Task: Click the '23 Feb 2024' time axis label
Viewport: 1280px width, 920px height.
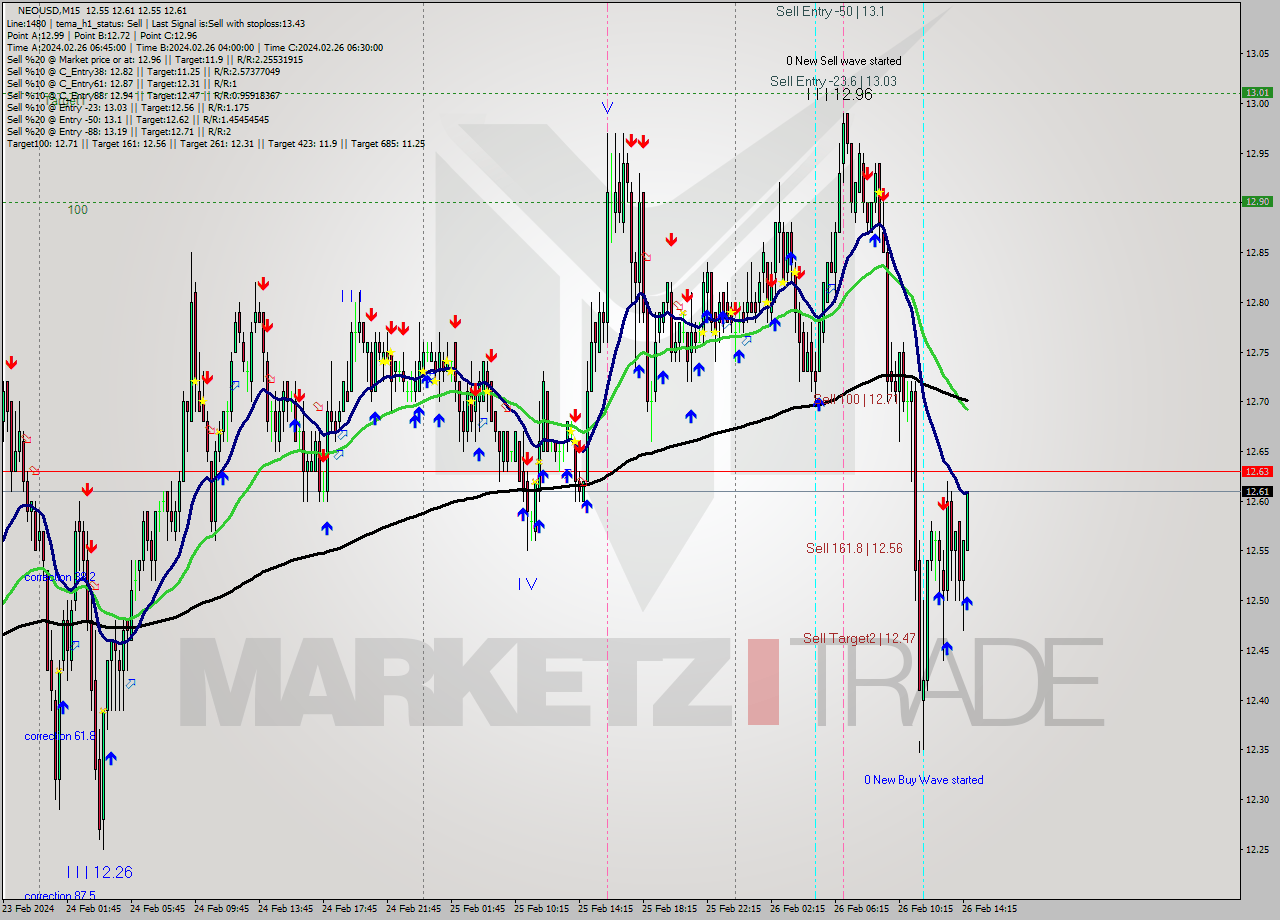Action: tap(28, 909)
